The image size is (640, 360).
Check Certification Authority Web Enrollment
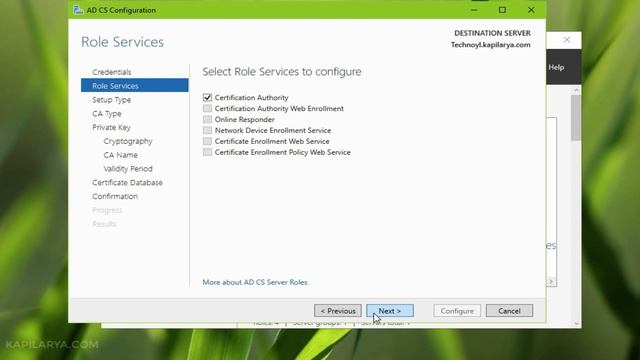(x=207, y=109)
